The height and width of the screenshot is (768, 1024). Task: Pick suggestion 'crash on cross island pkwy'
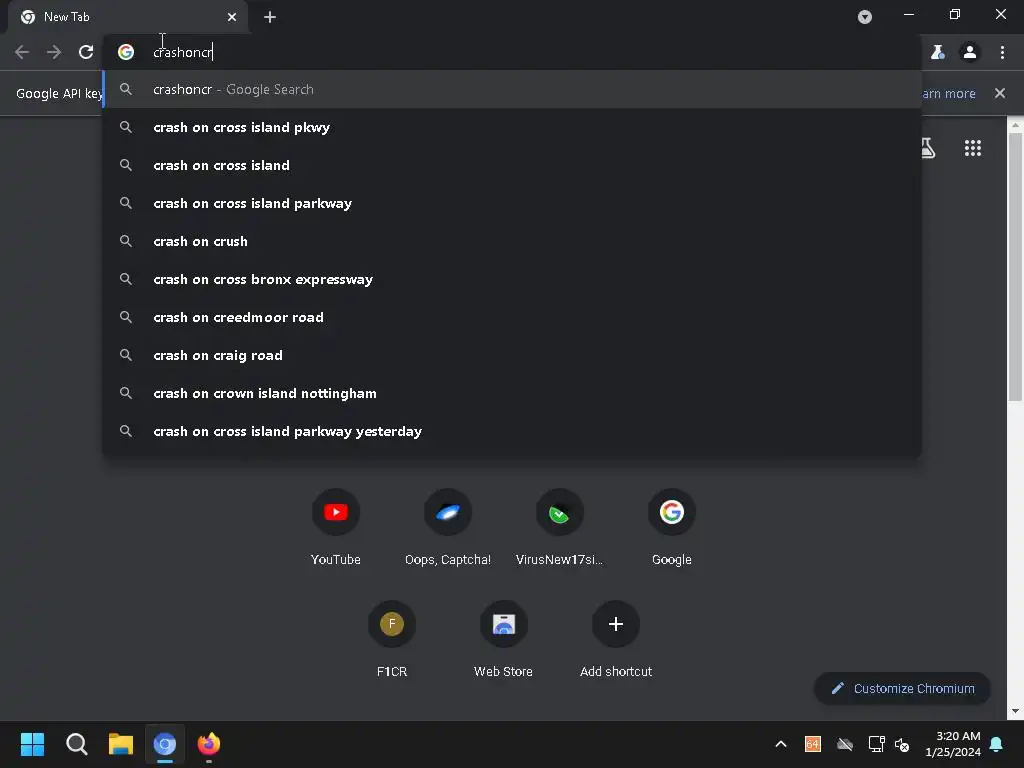click(512, 127)
